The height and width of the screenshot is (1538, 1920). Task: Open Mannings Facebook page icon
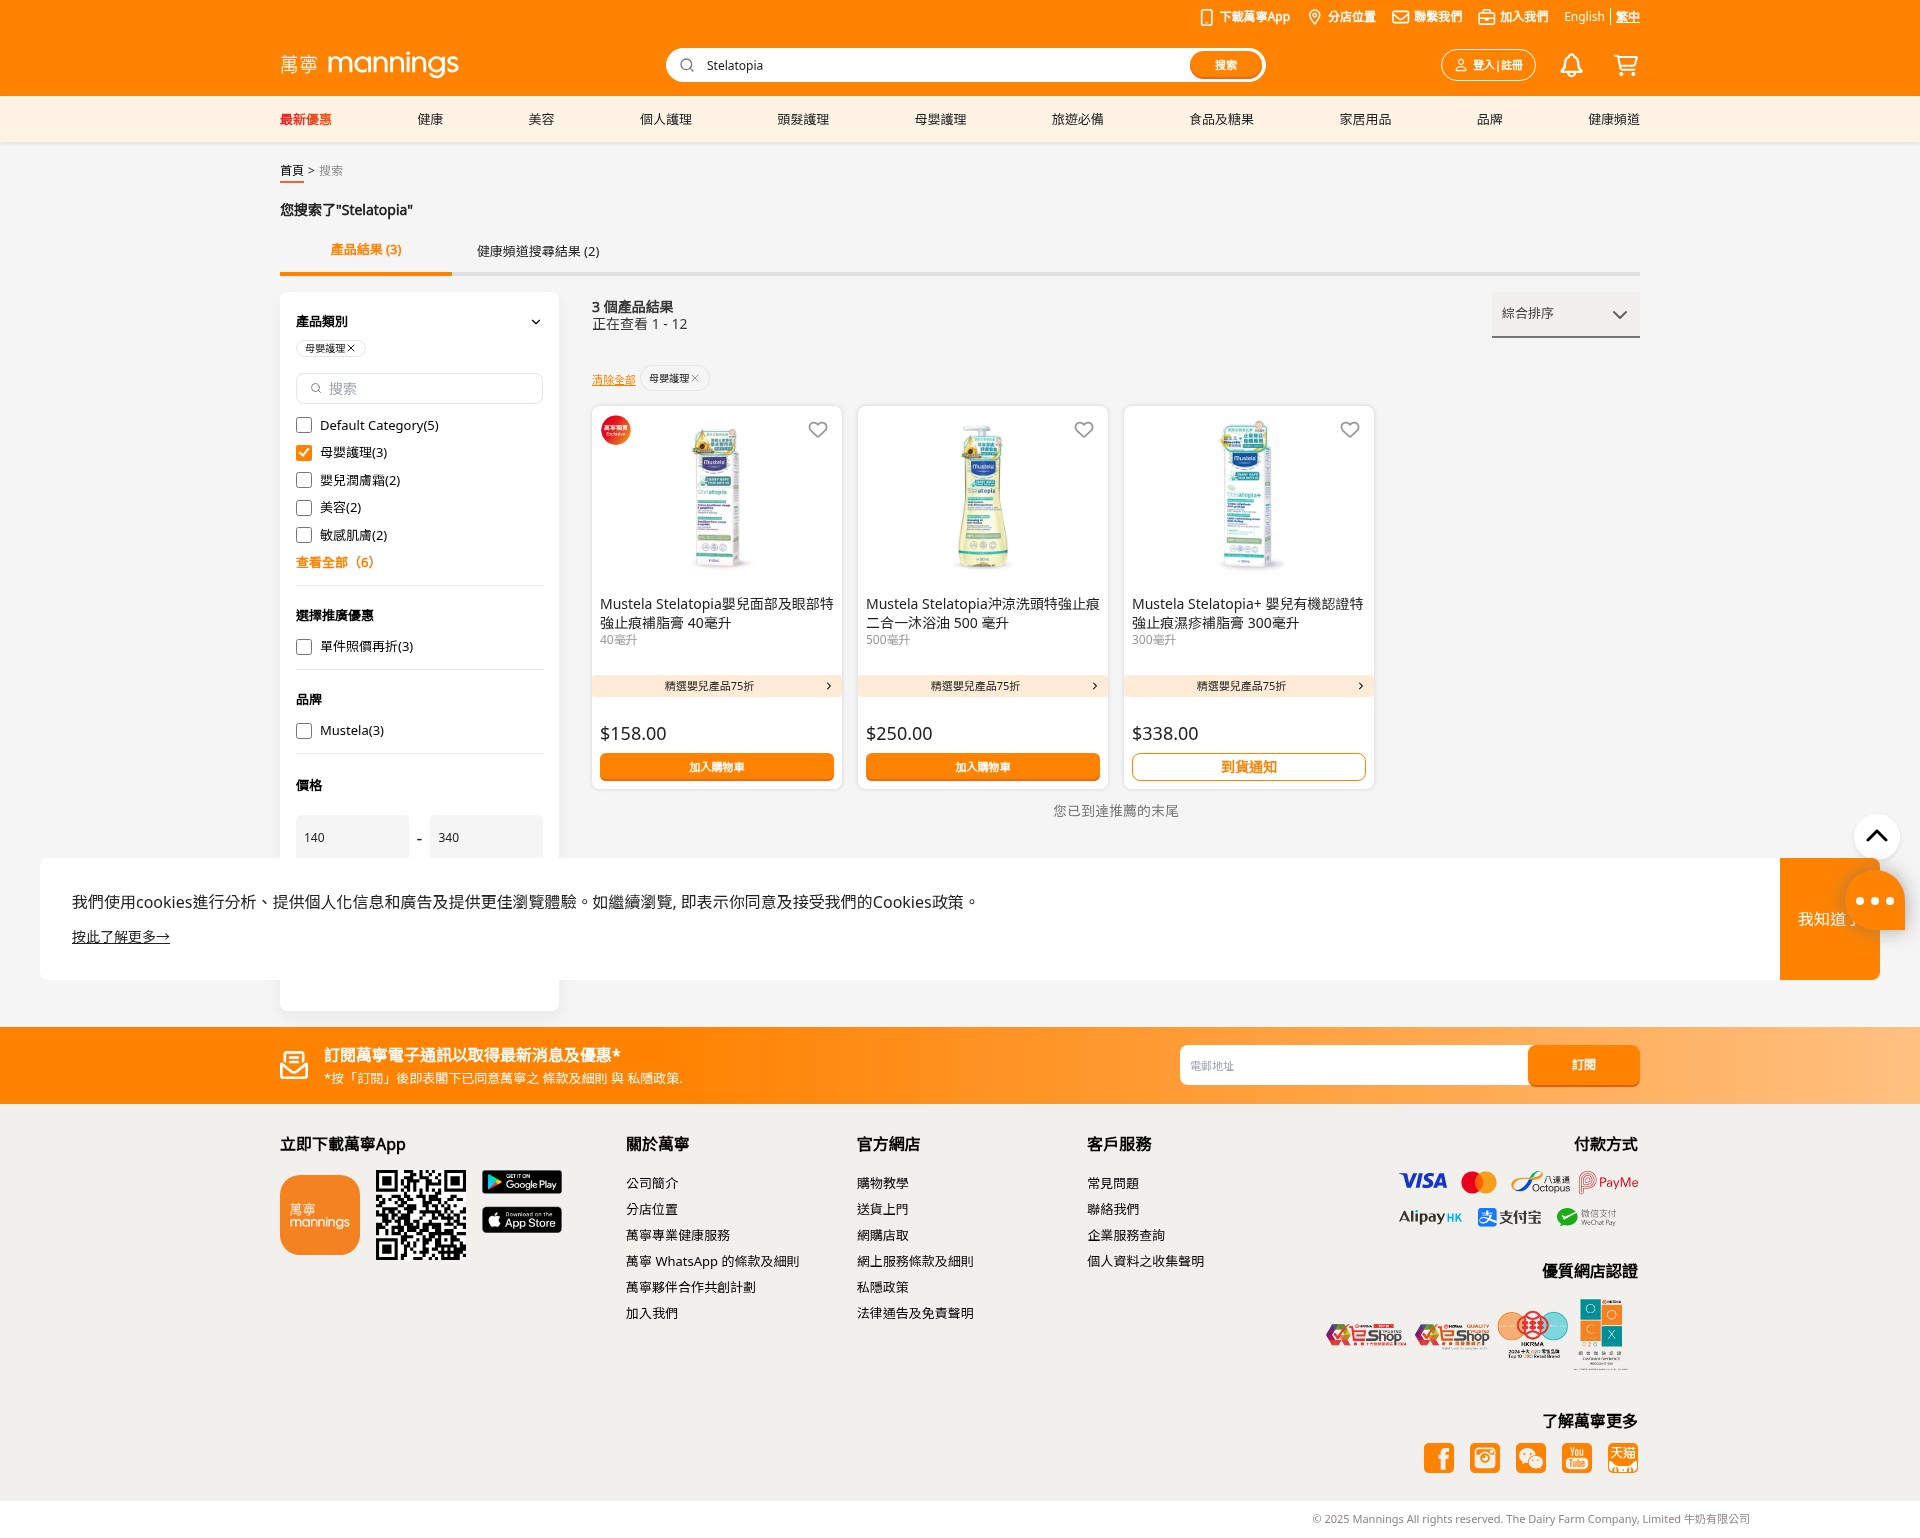coord(1439,1458)
